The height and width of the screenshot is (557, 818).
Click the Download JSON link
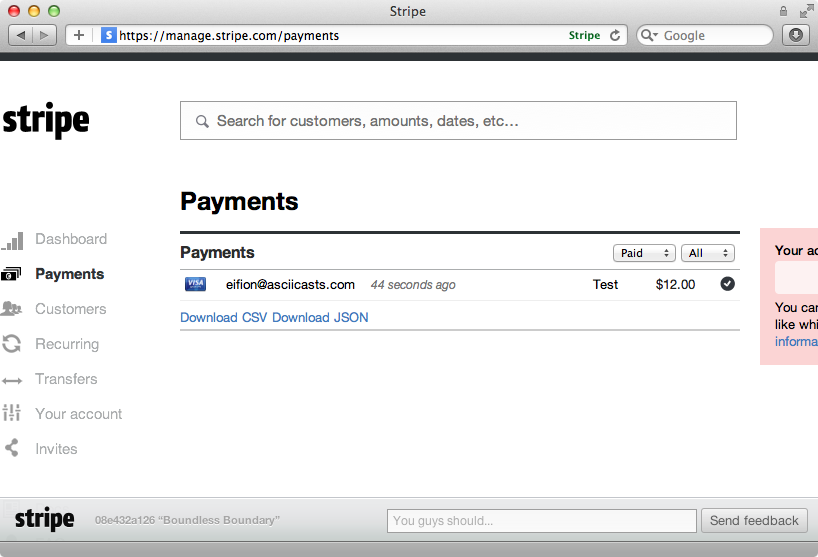coord(320,317)
